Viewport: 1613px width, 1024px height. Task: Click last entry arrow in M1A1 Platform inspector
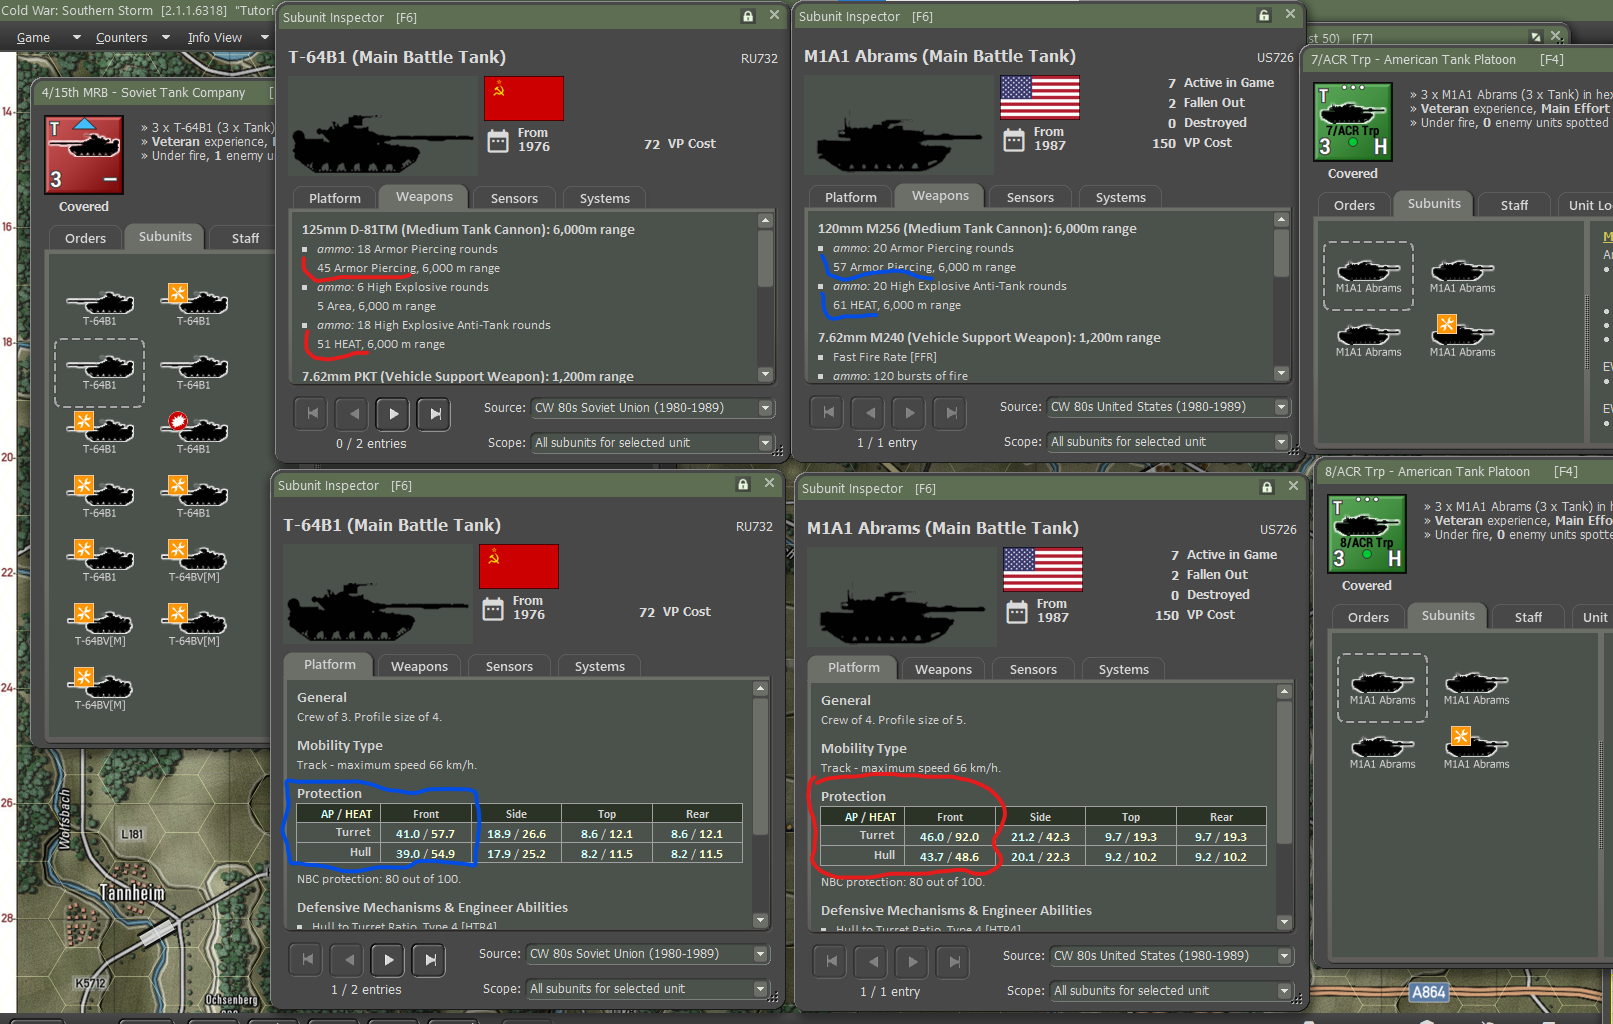click(x=953, y=962)
